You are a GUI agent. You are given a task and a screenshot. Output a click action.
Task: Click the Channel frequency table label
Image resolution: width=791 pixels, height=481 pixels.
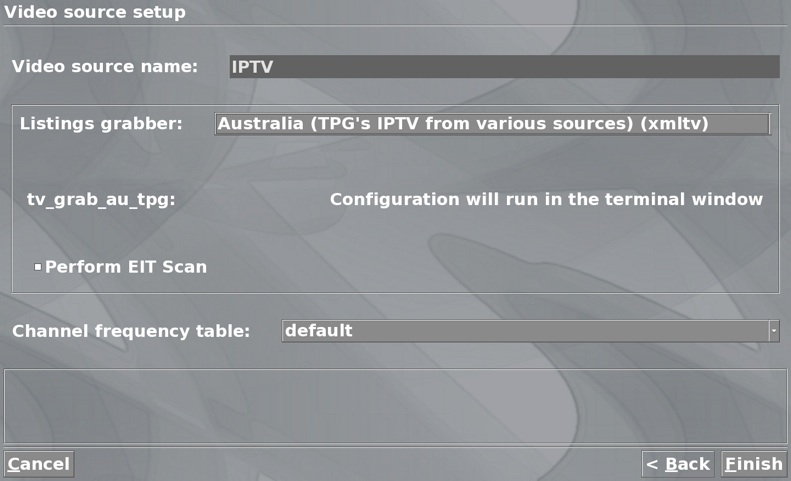[x=131, y=331]
